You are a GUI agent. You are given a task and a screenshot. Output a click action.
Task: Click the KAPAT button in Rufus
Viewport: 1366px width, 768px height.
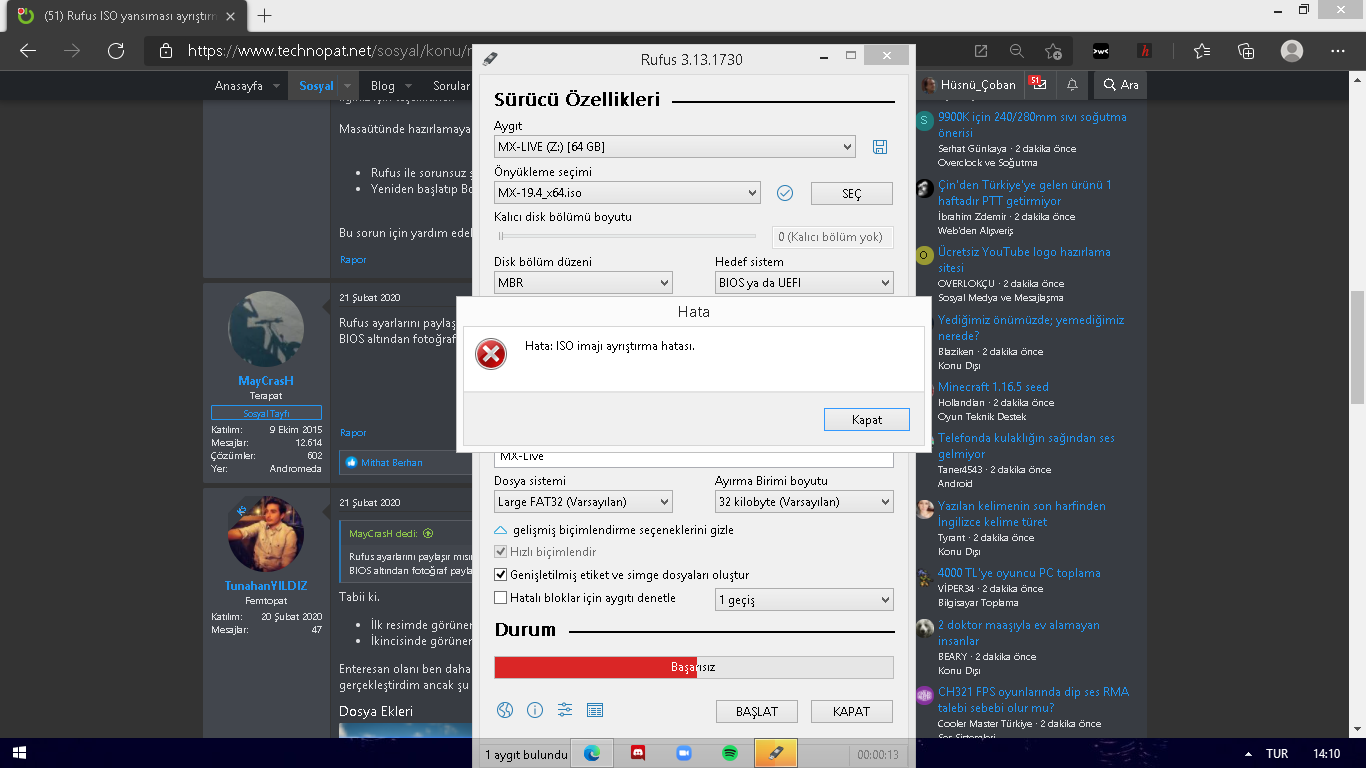click(853, 711)
